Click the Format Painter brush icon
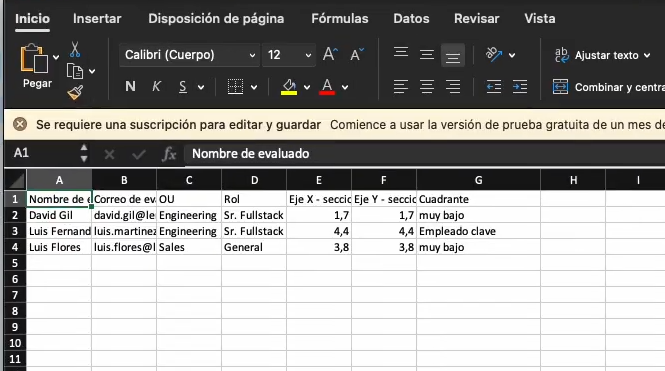Viewport: 665px width, 371px height. [x=75, y=92]
